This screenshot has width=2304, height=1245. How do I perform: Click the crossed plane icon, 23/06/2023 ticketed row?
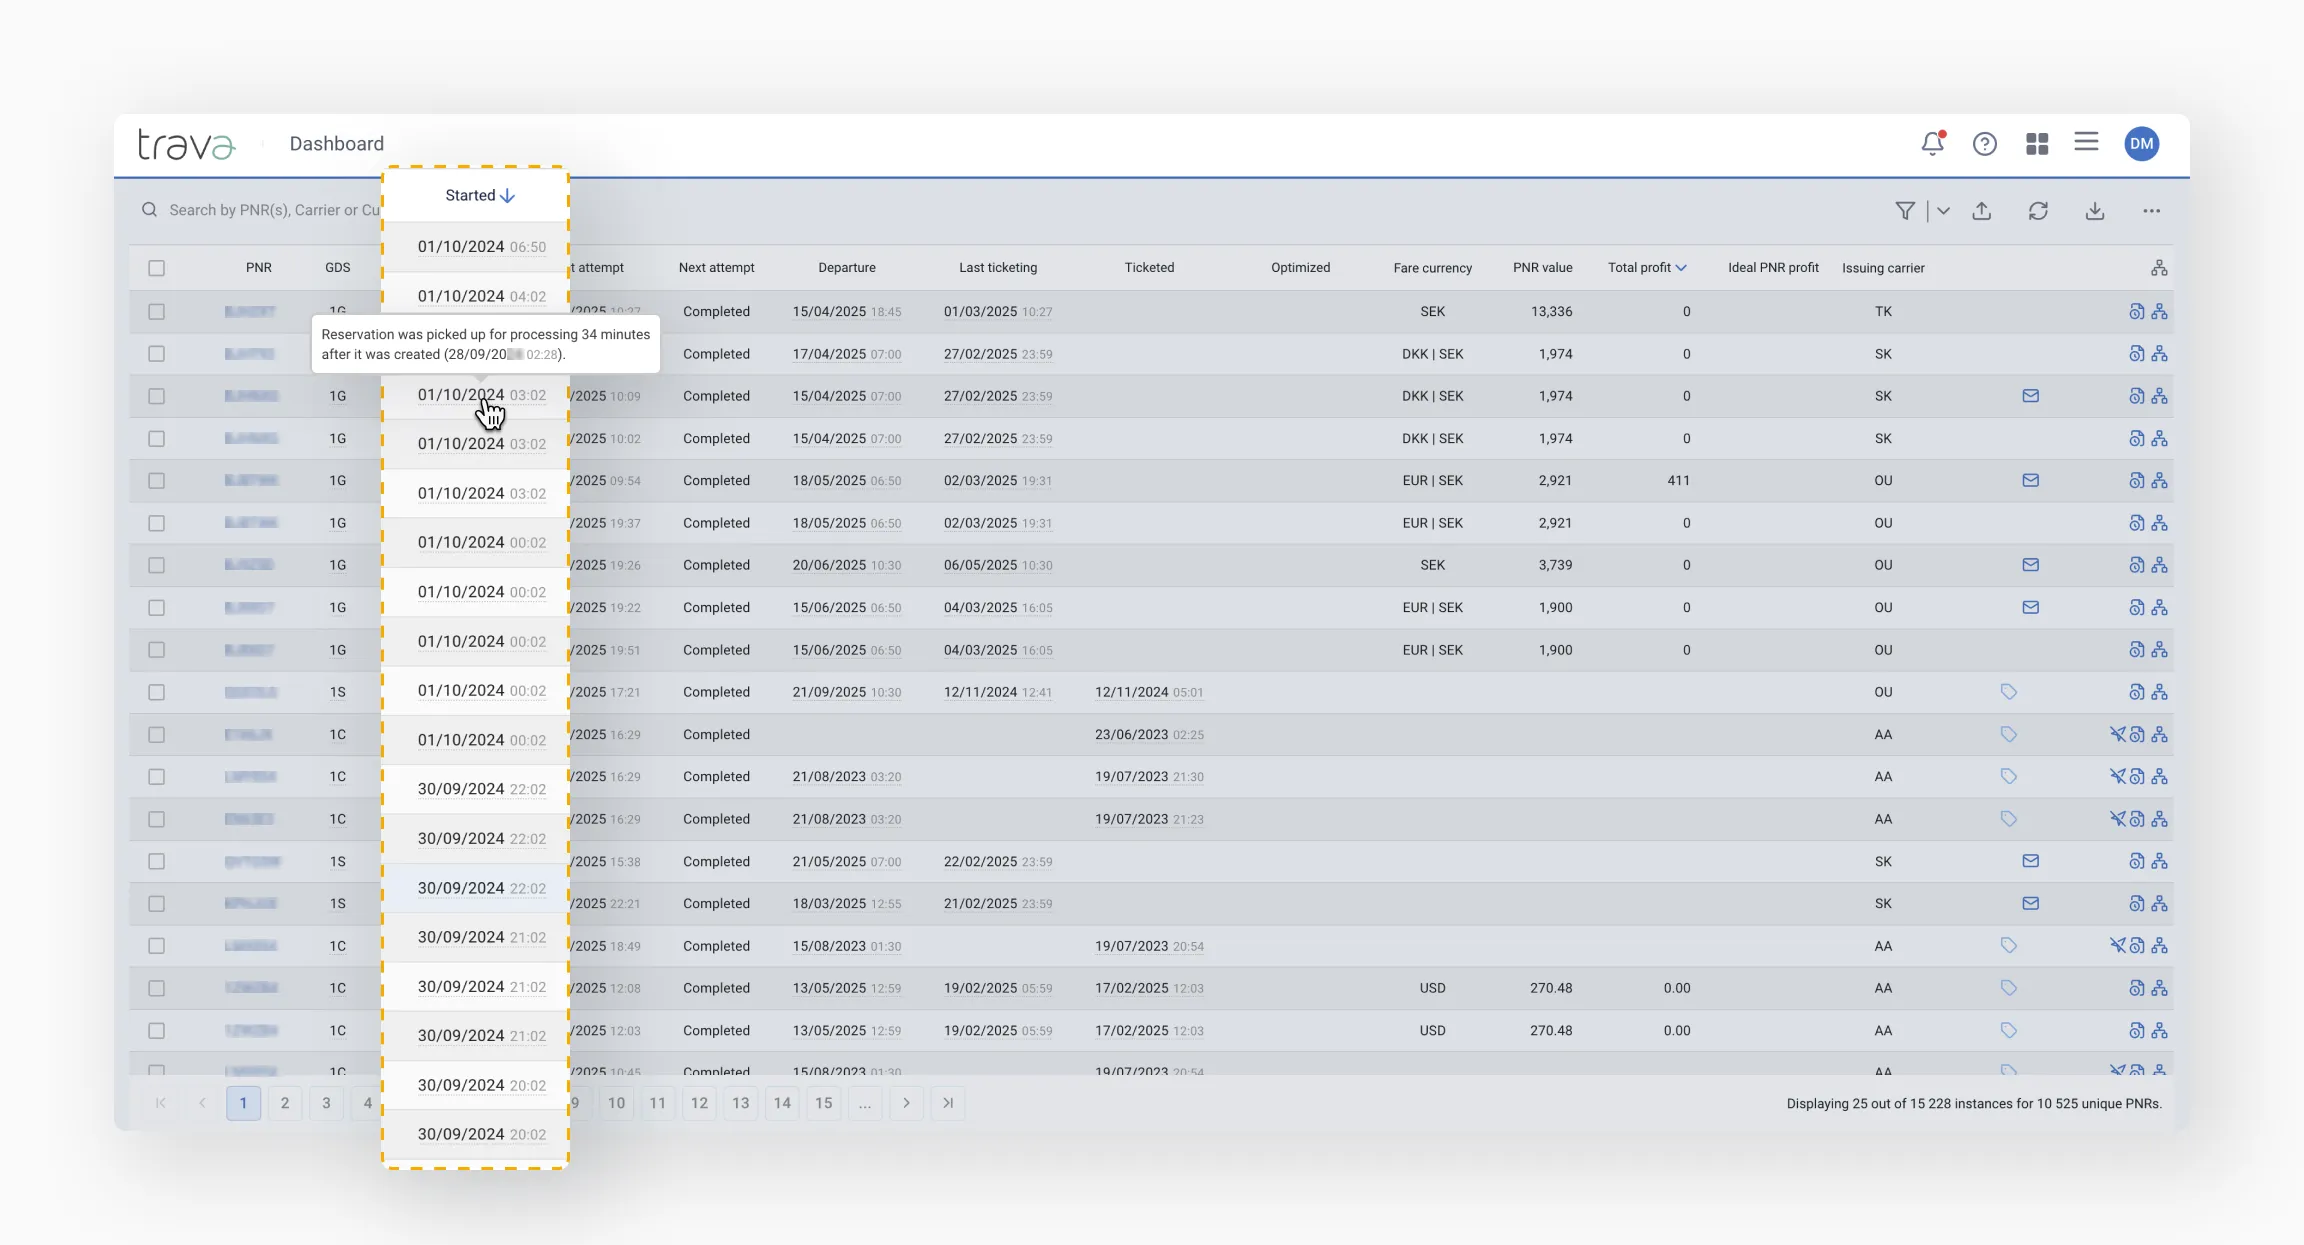(2117, 735)
